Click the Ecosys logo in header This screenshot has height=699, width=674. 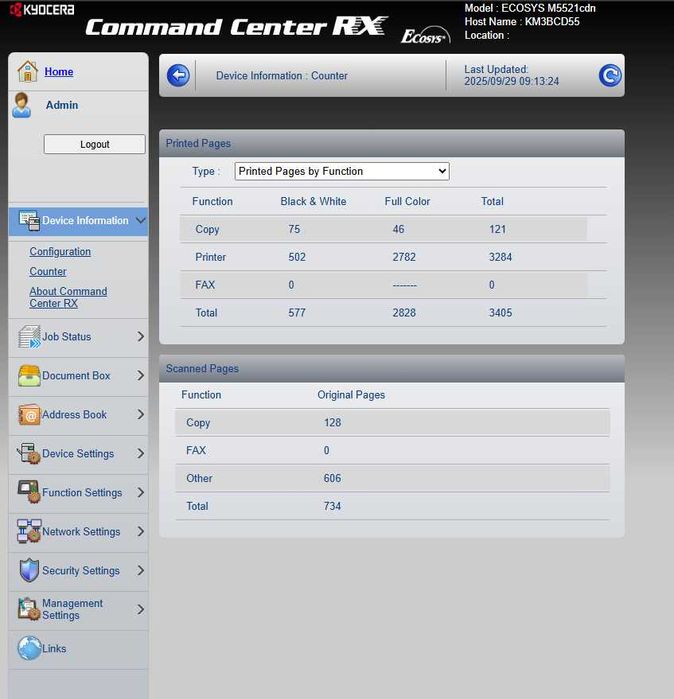click(425, 36)
